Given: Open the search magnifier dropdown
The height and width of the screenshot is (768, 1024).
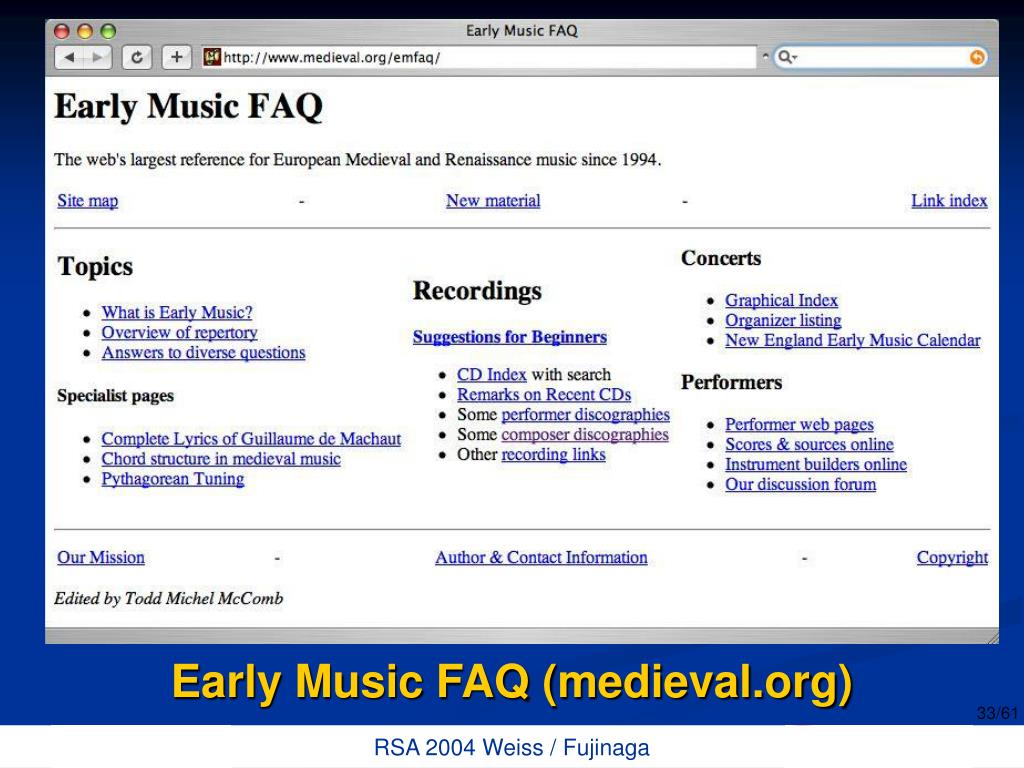Looking at the screenshot, I should click(x=788, y=57).
